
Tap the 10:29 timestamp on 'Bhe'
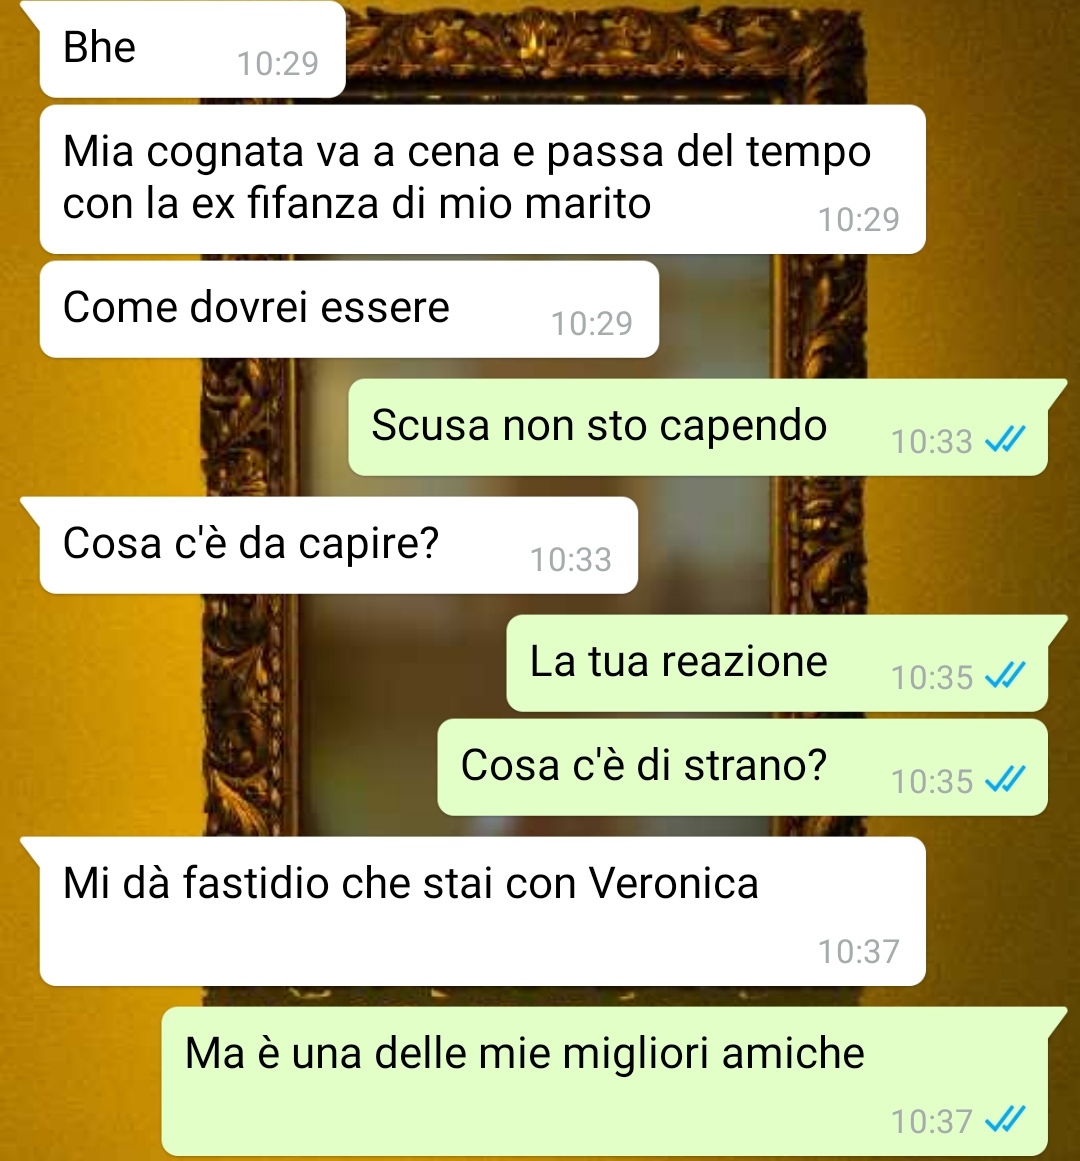[x=278, y=64]
